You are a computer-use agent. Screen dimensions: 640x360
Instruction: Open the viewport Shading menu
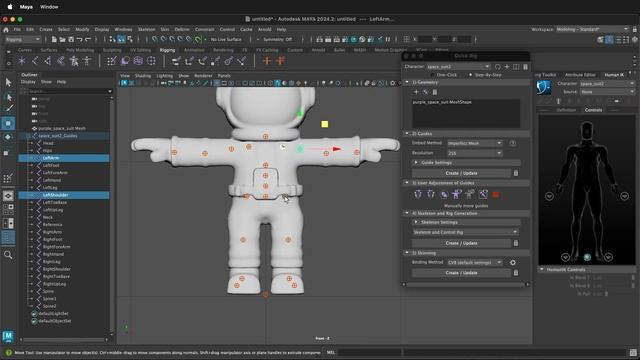[143, 76]
